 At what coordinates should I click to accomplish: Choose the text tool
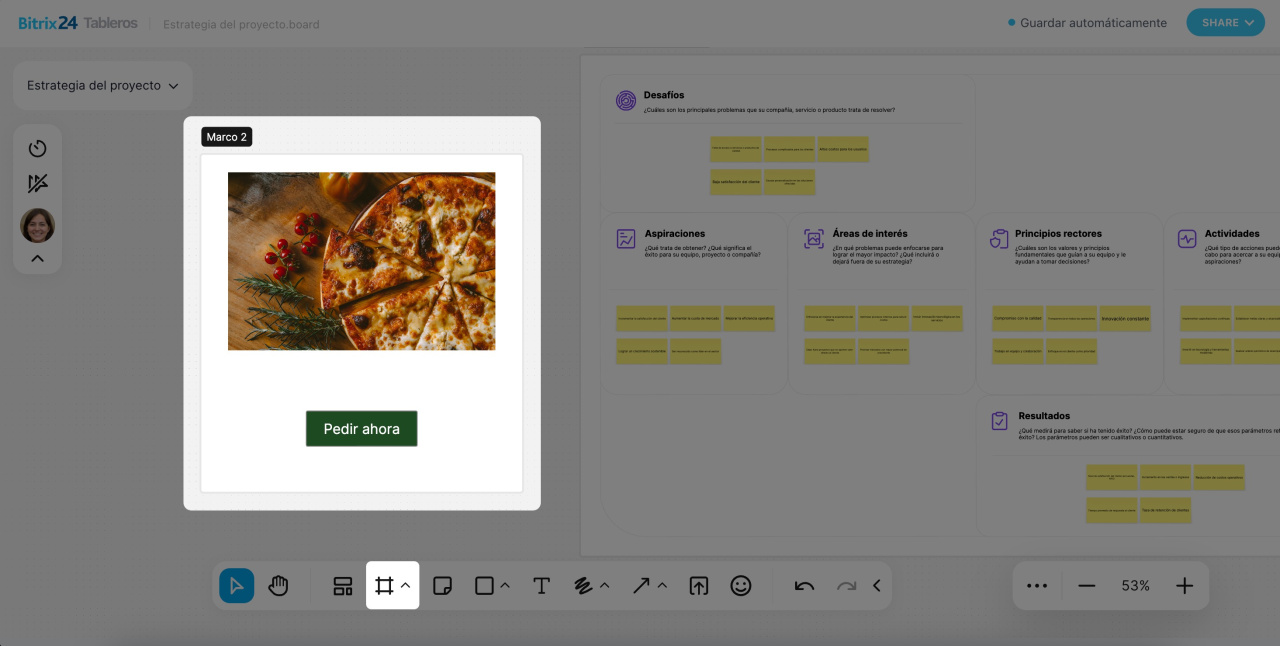tap(541, 586)
